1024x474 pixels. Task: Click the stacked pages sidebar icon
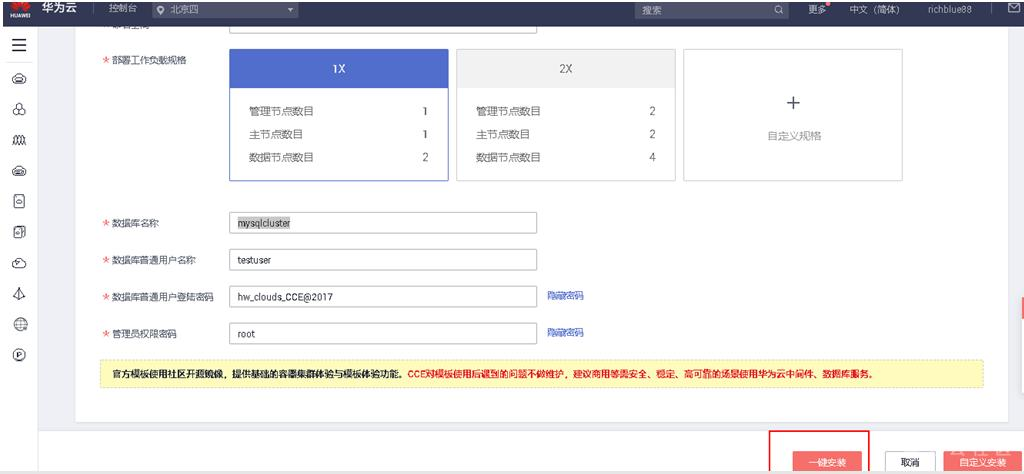pos(19,232)
